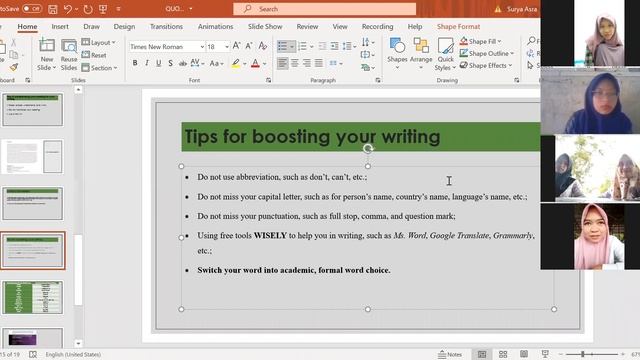Switch to the Design tab

click(x=124, y=27)
